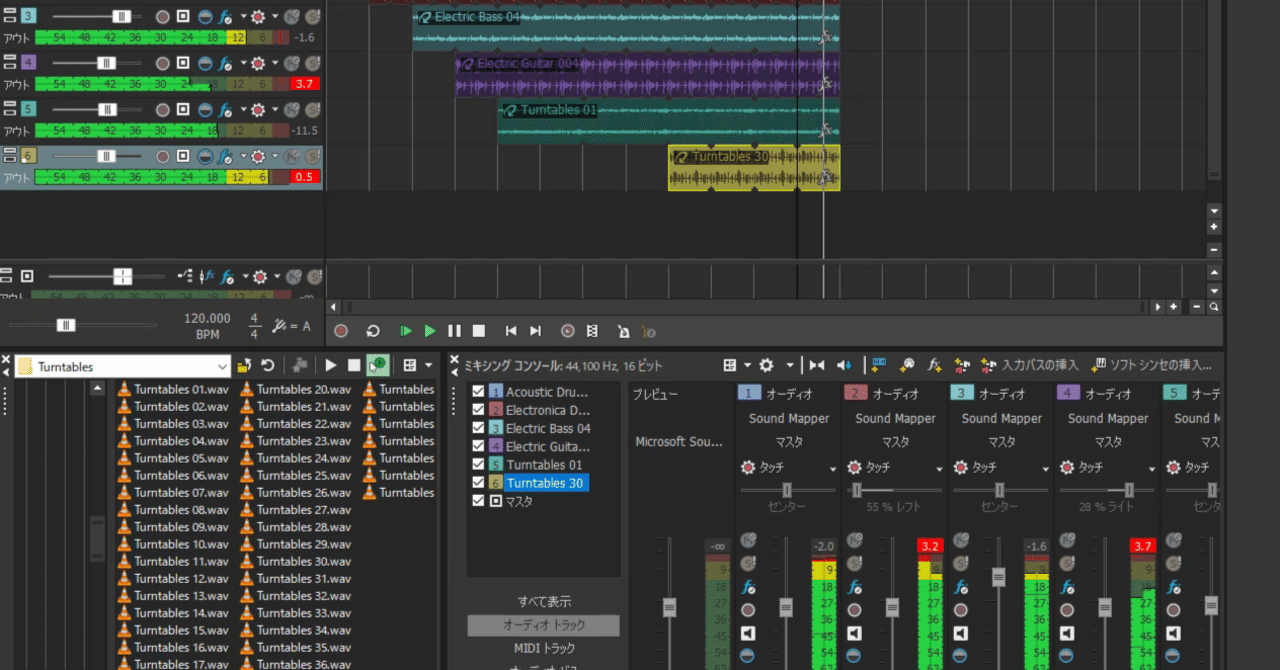Click the preview play icon in the media browser

331,366
